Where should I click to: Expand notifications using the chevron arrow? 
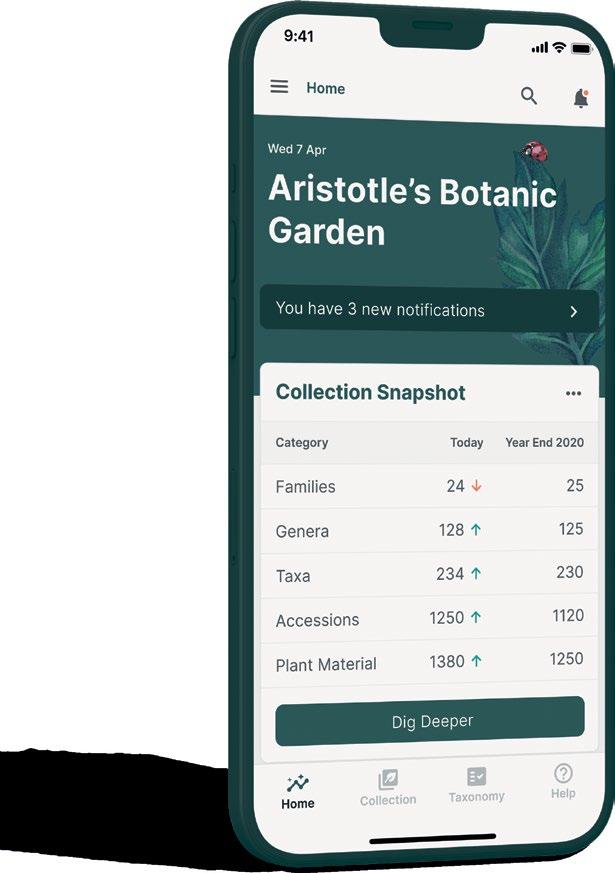[574, 312]
